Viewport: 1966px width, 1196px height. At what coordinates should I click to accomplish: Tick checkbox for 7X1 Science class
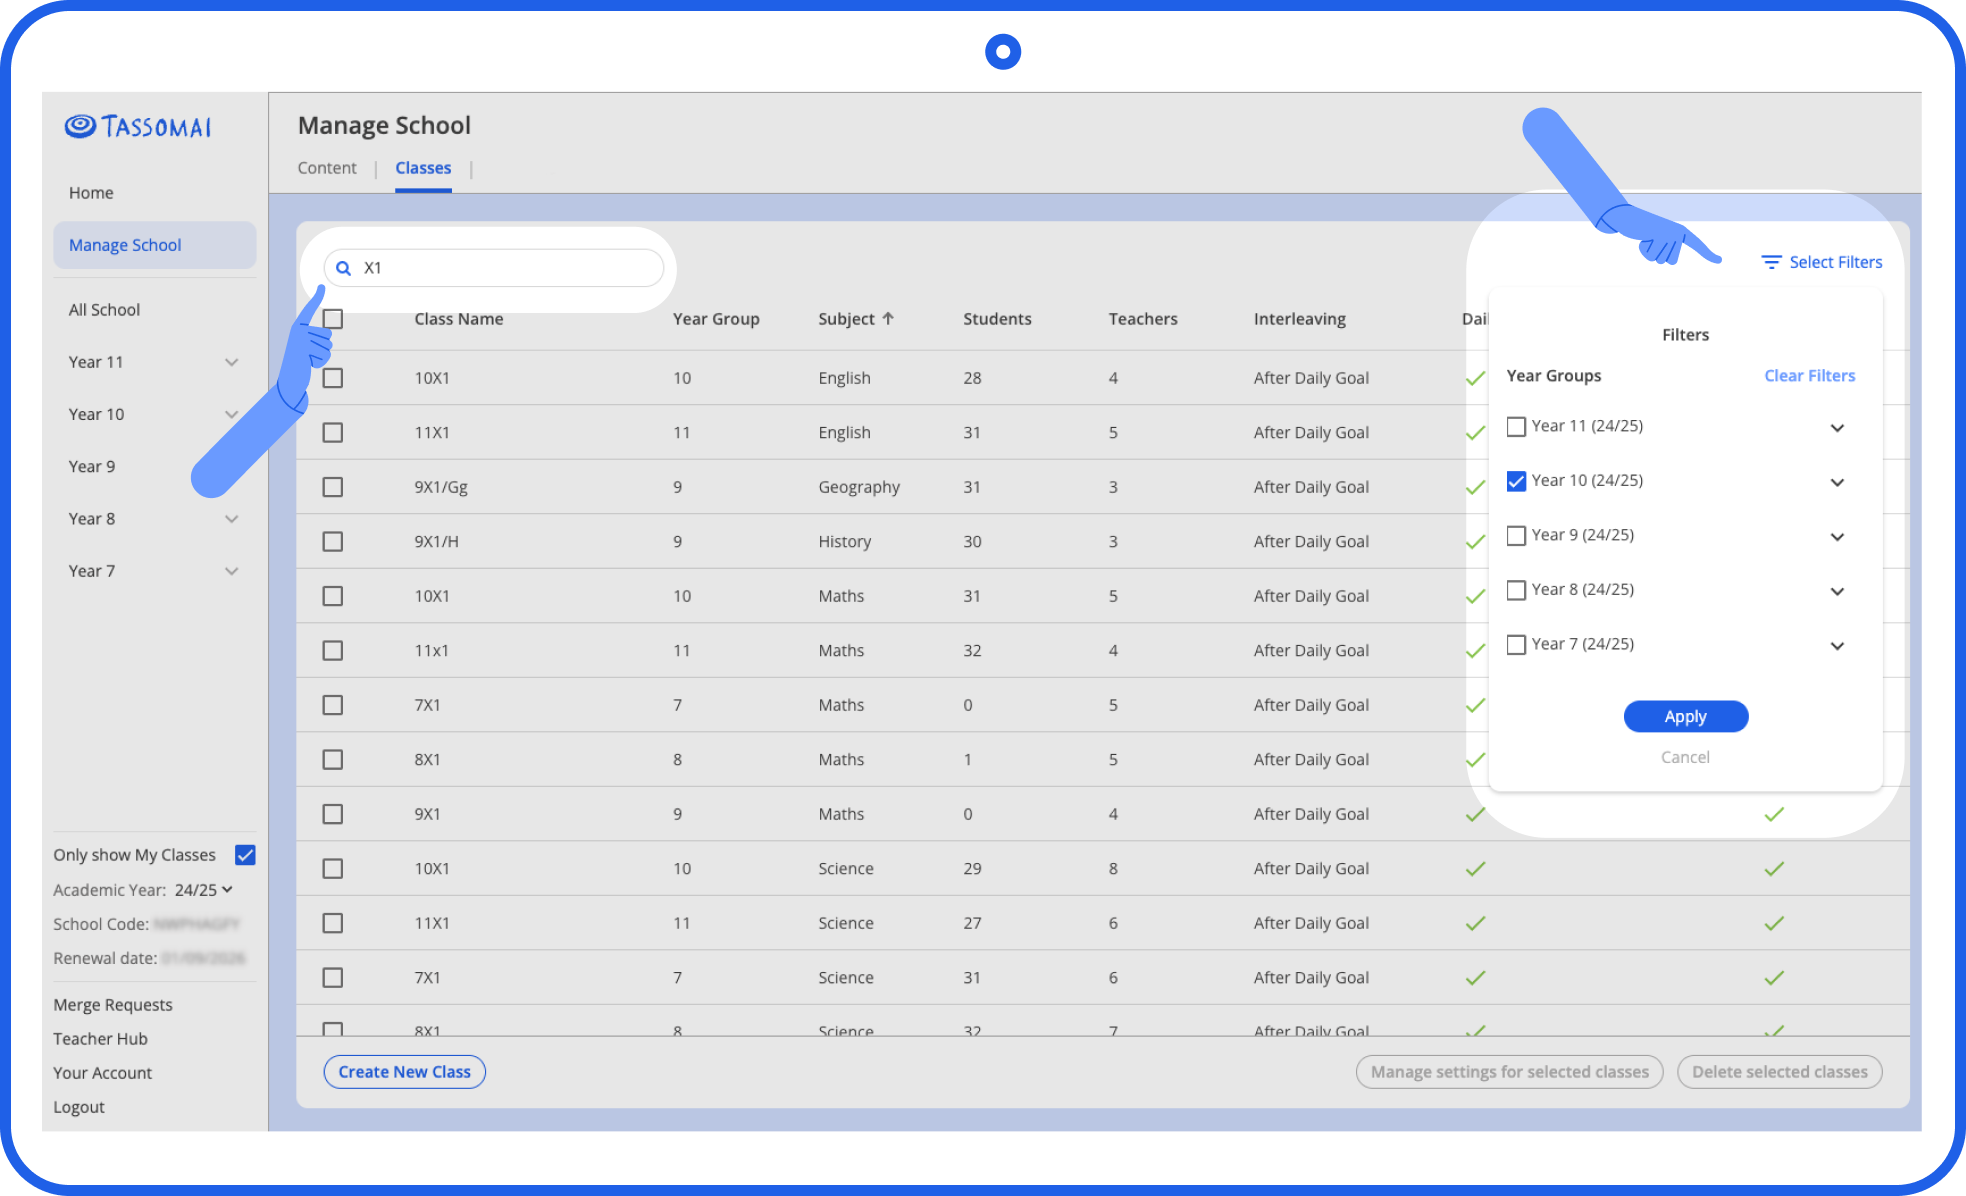(333, 977)
